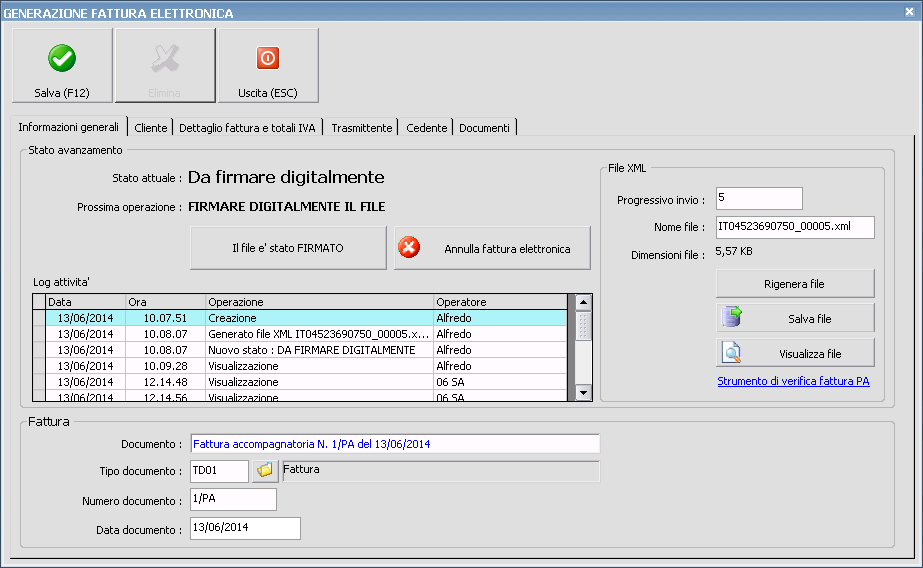
Task: Click the green checkmark Salva (F12) icon
Action: pos(62,59)
